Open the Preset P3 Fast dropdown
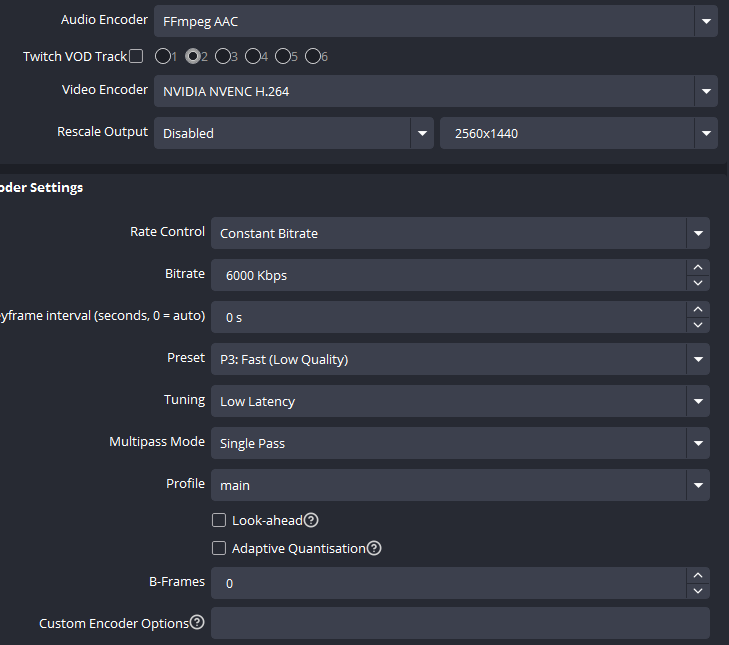Viewport: 729px width, 645px height. tap(459, 359)
